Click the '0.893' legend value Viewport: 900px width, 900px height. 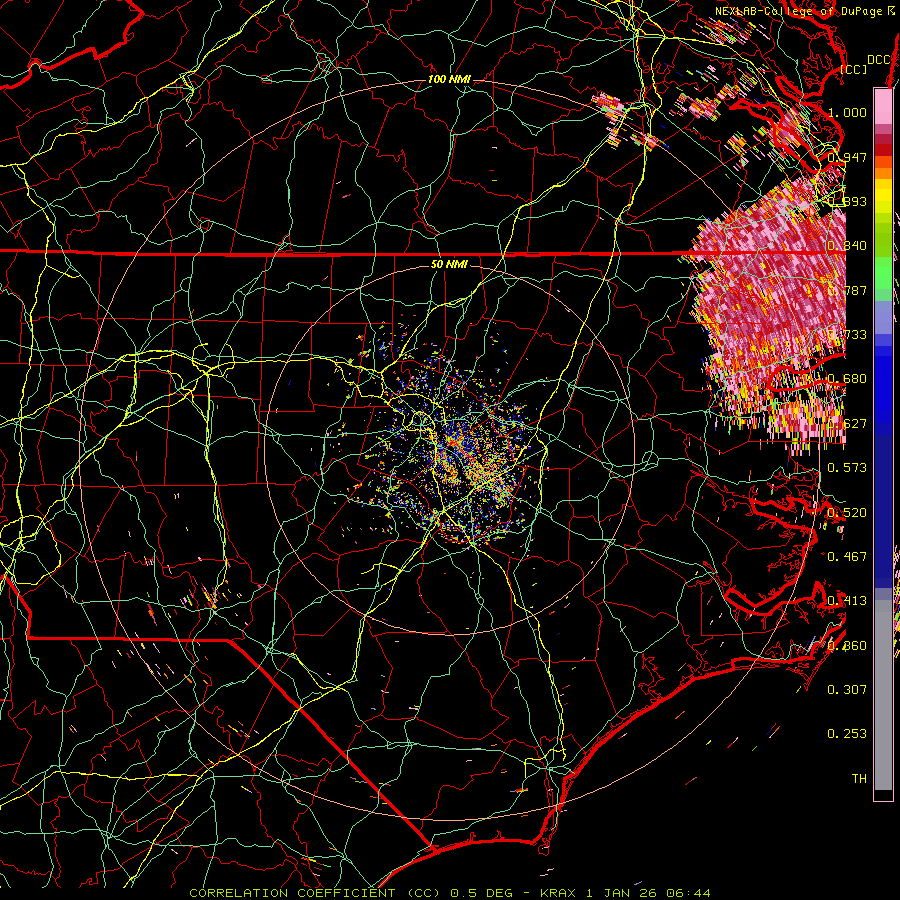click(847, 201)
